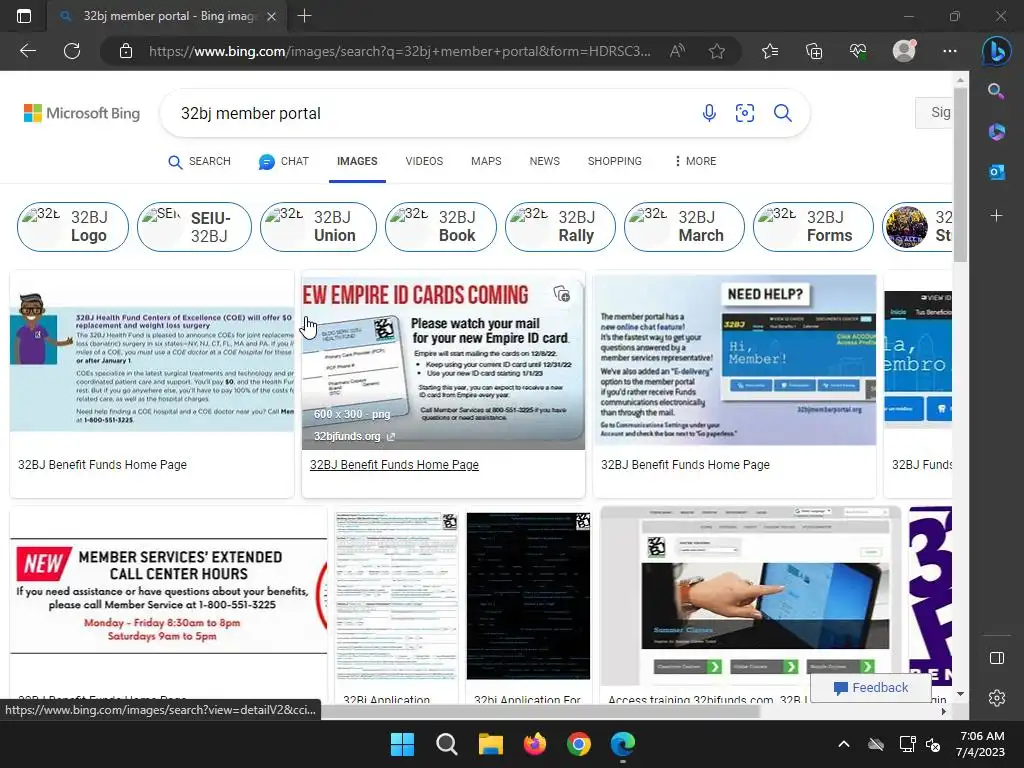
Task: Select the SEIU-32BJ suggestion chip
Action: click(x=194, y=227)
